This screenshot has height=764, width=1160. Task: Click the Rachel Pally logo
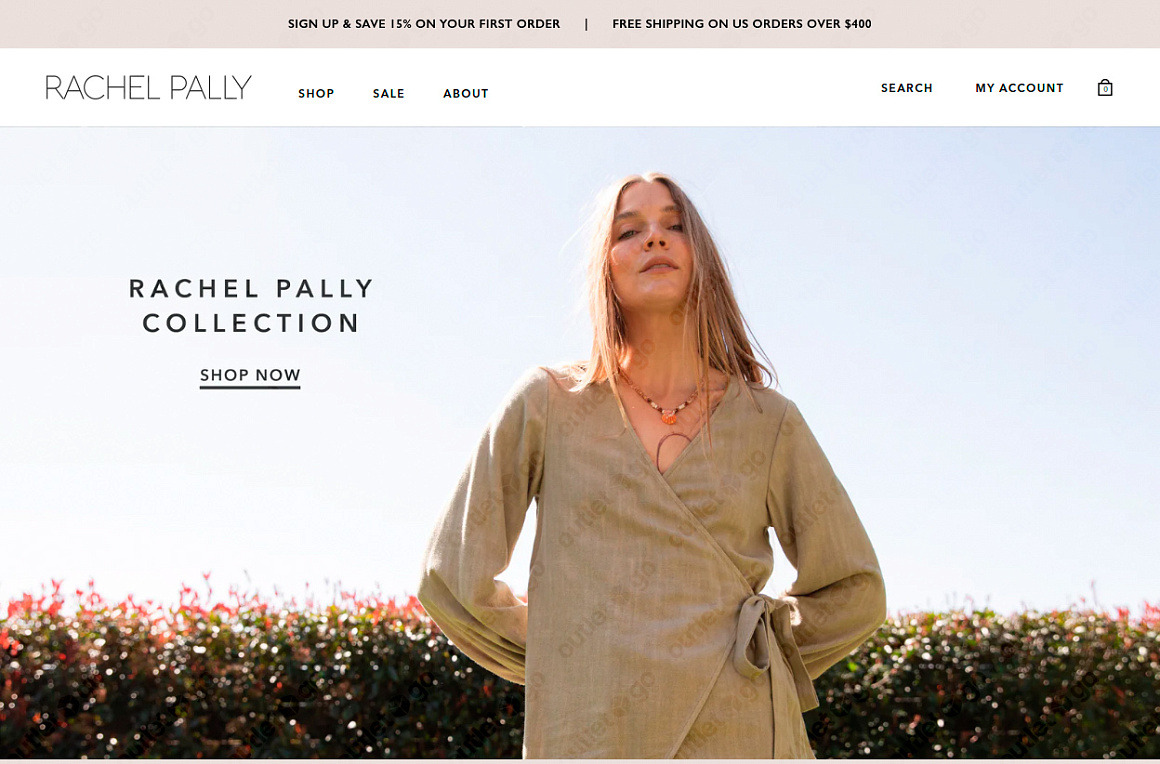pos(148,87)
